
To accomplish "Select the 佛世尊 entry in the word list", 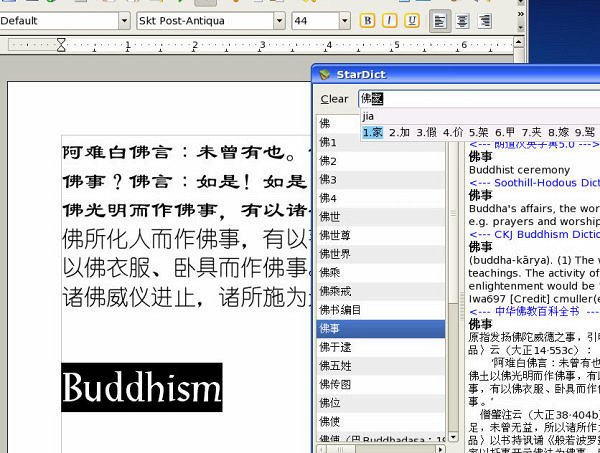I will click(x=381, y=235).
